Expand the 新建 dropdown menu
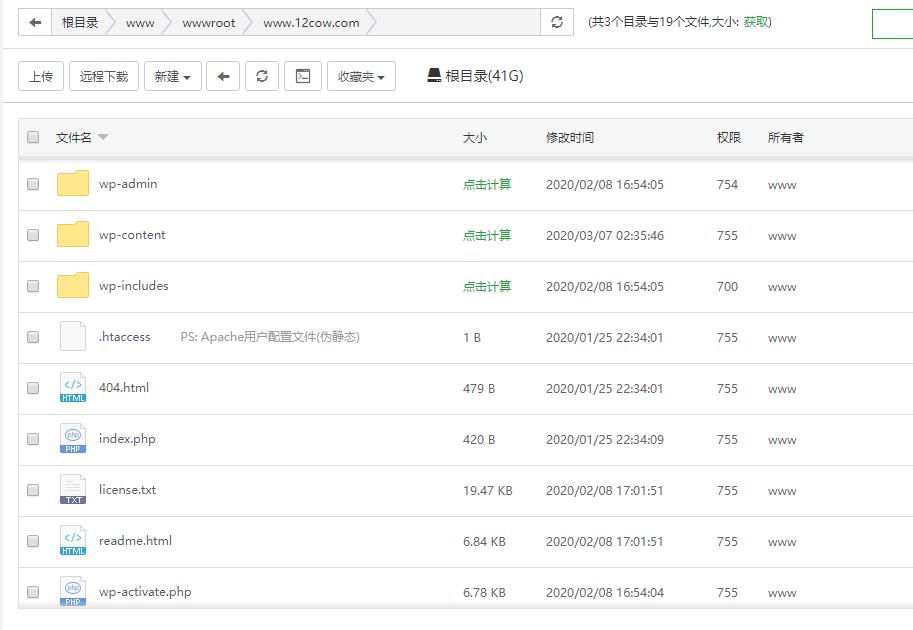This screenshot has width=913, height=630. (173, 76)
